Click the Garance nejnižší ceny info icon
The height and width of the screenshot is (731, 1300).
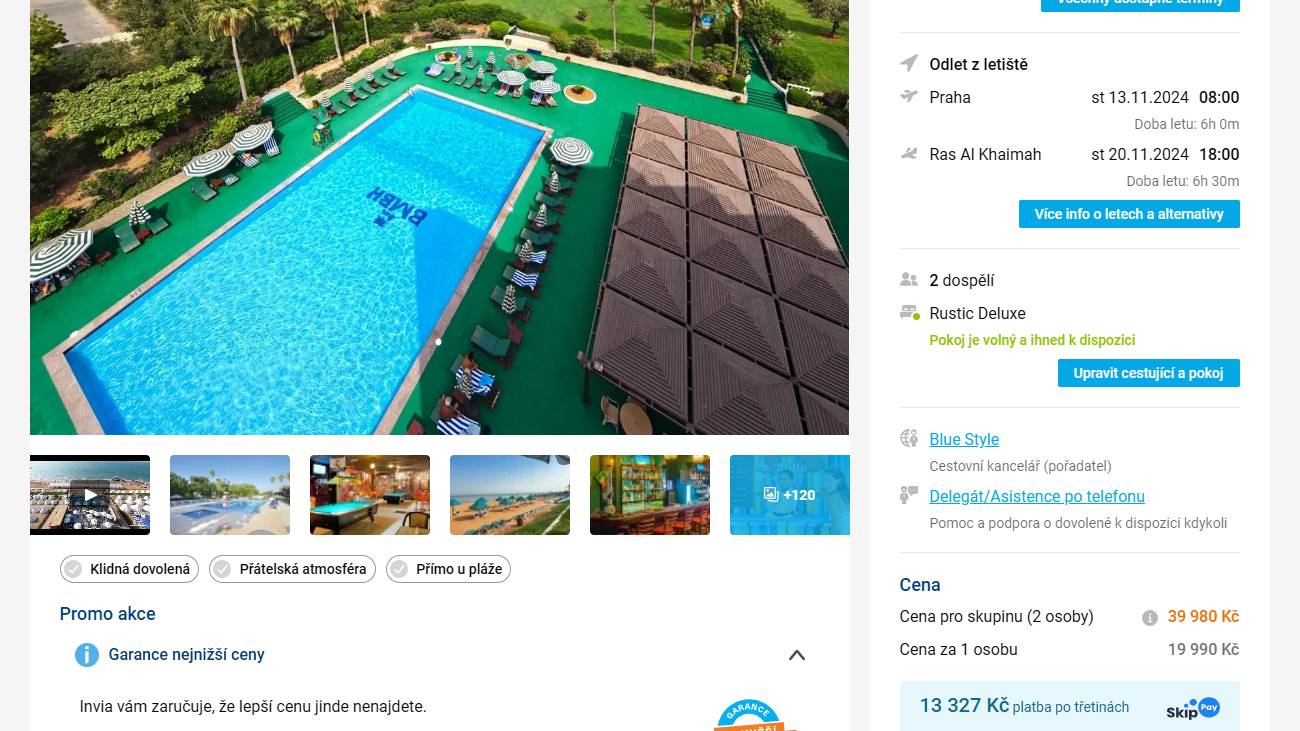click(87, 655)
